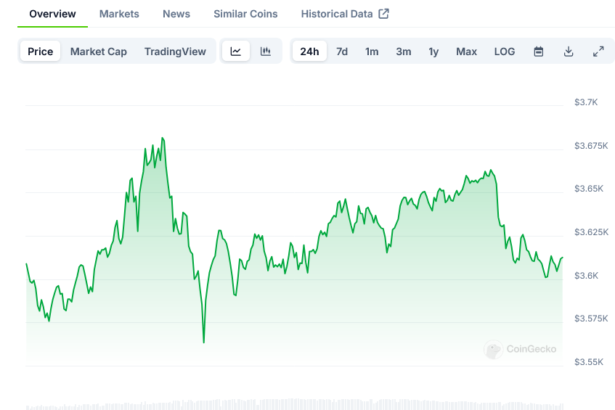Viewport: 615px width, 410px height.
Task: Select the Price chart mode
Action: 41,52
